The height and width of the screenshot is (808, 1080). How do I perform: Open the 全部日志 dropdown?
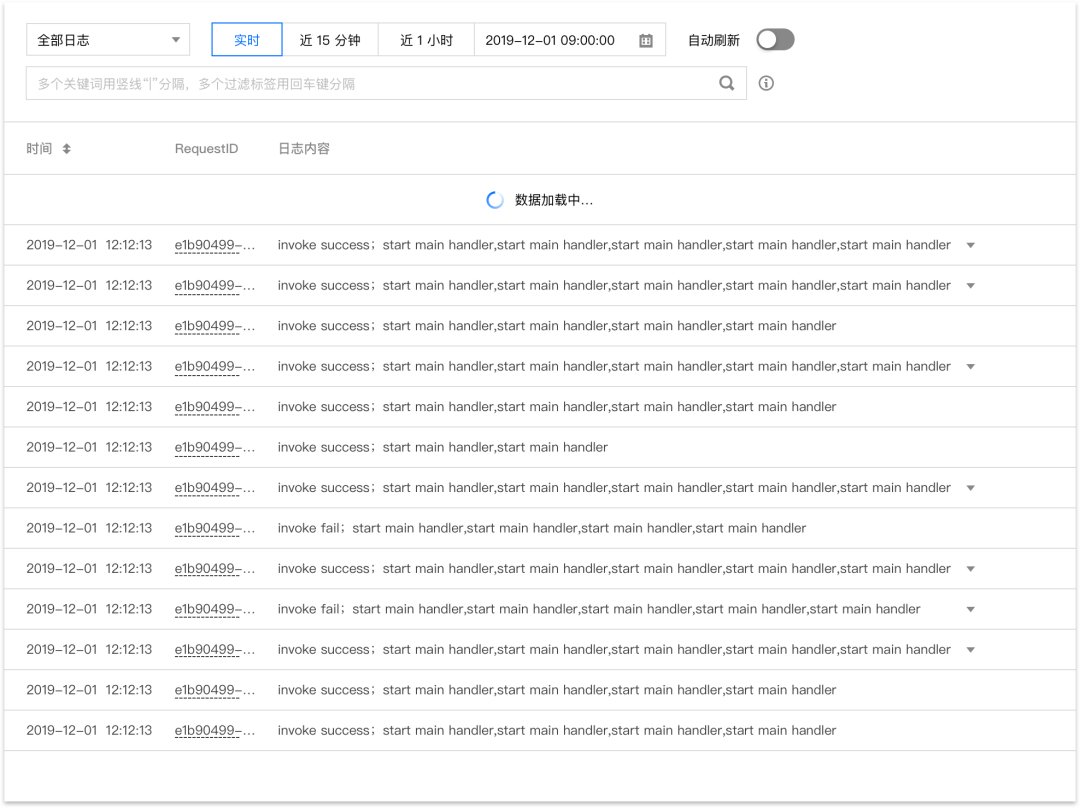107,40
